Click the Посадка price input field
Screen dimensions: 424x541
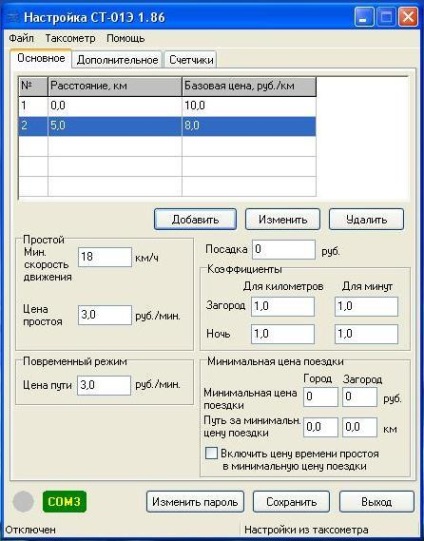284,249
